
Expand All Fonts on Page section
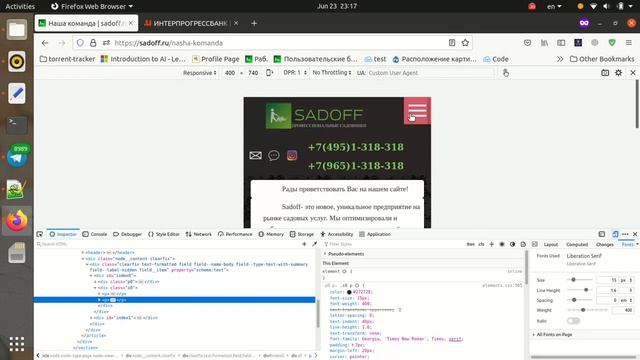(x=533, y=335)
